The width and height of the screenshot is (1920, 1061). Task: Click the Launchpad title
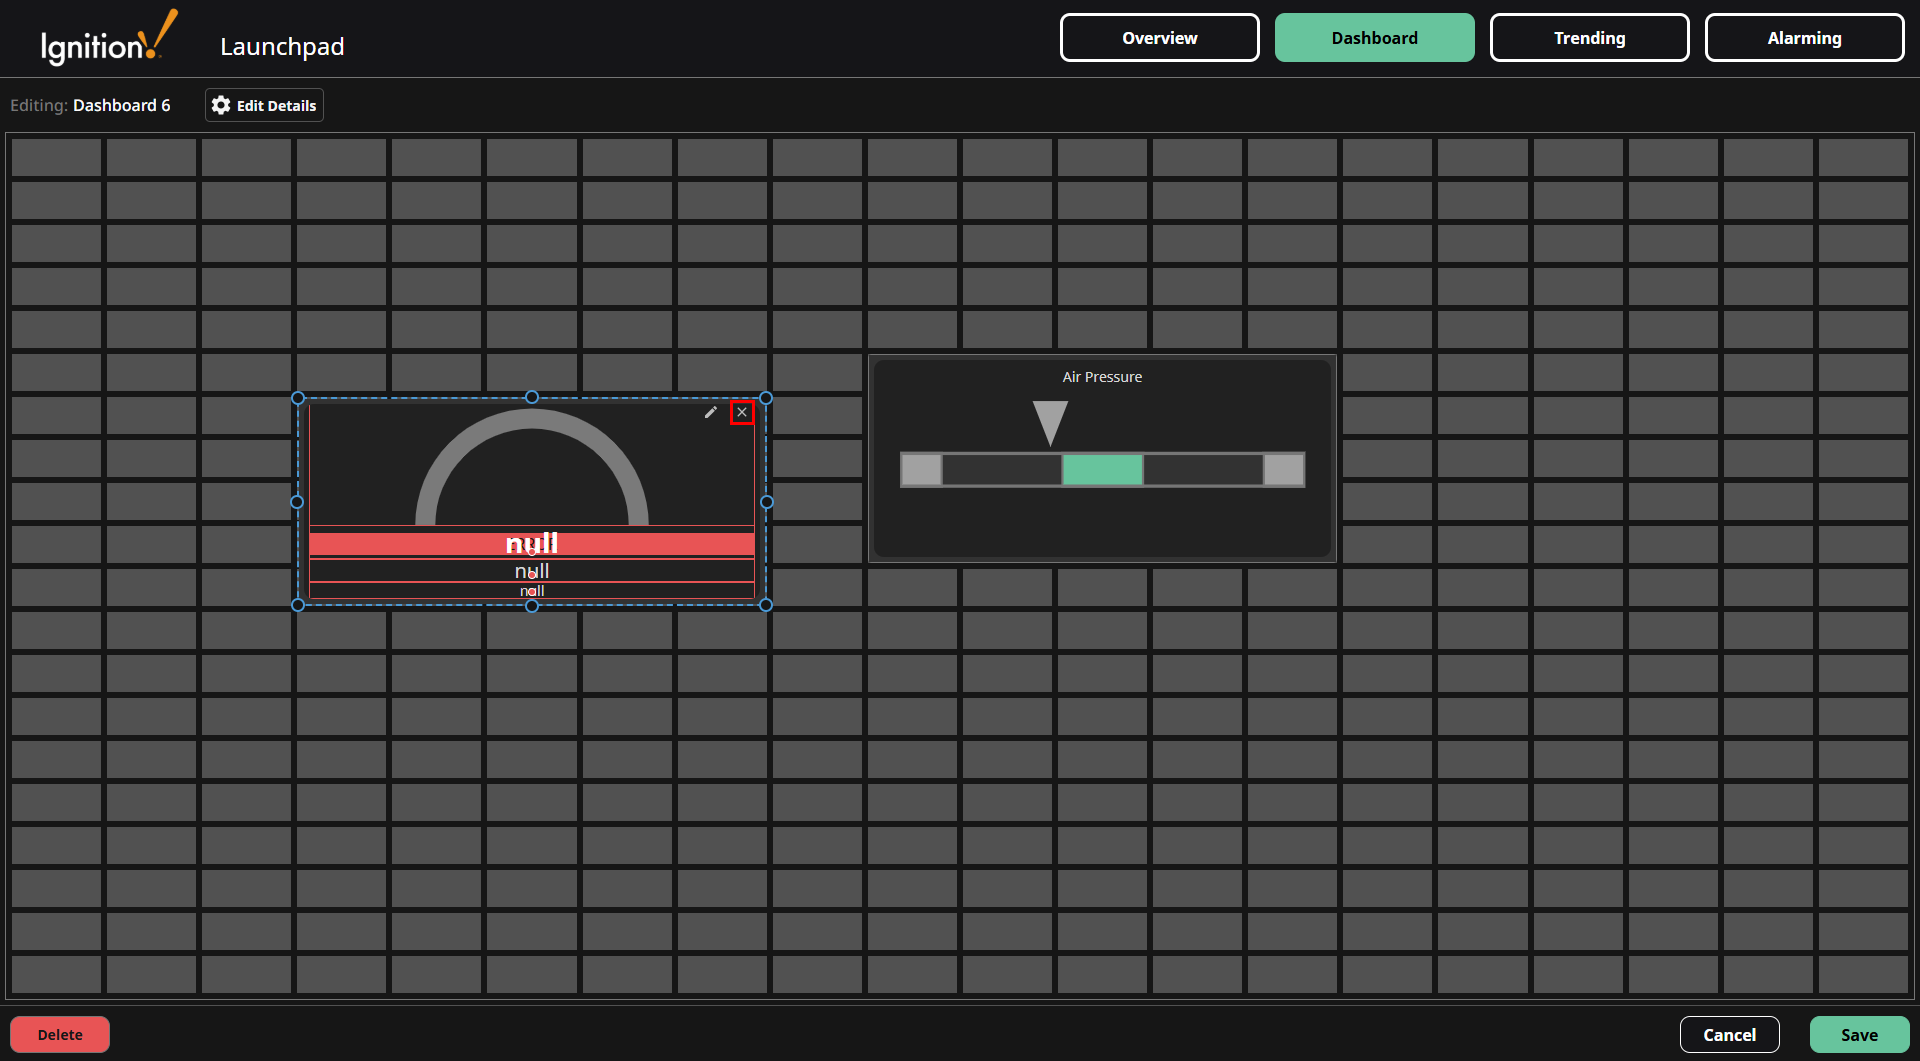point(282,46)
